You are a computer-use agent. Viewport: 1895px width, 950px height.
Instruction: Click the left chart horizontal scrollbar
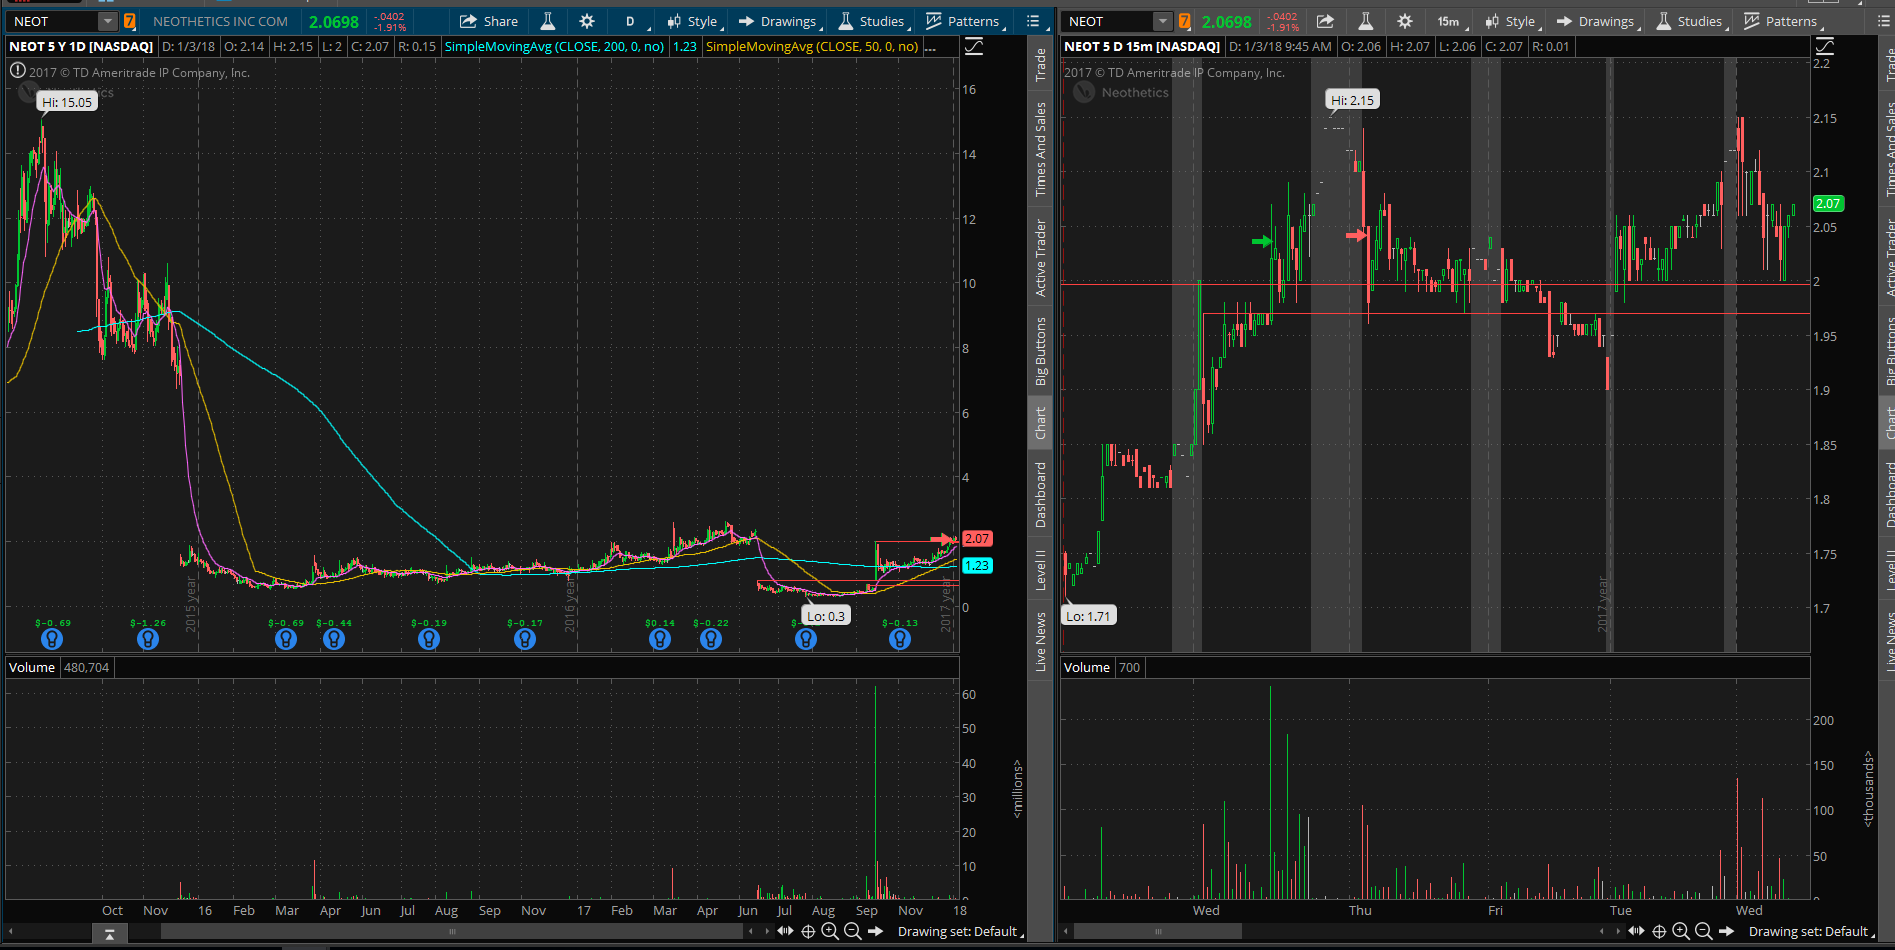pos(452,931)
